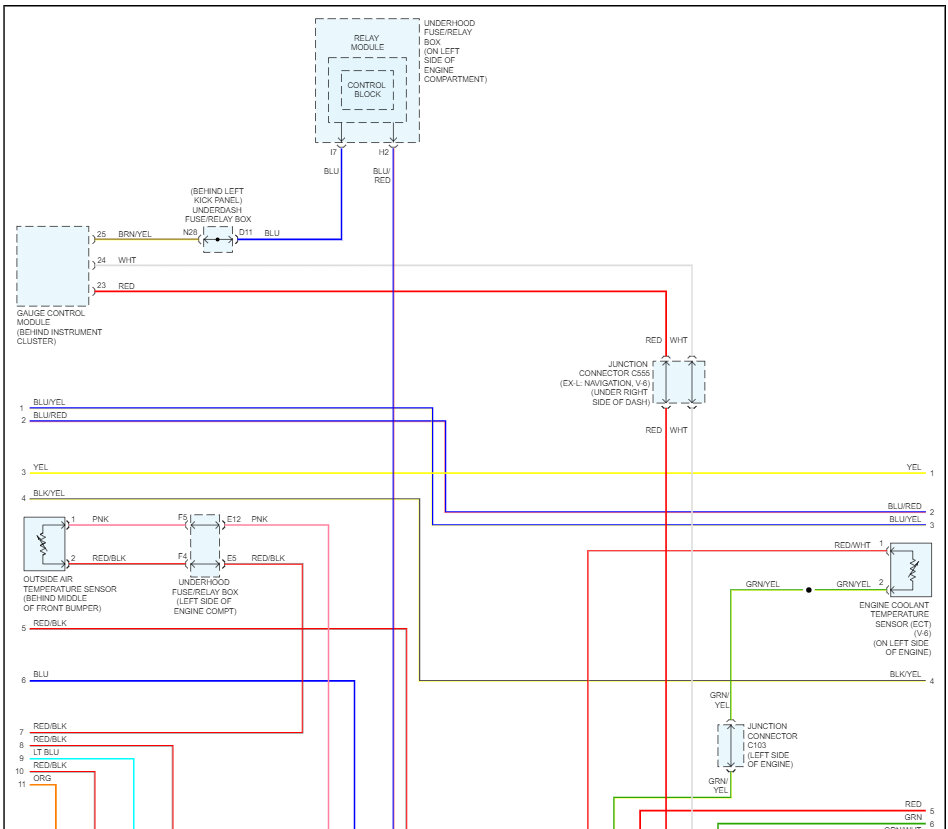Click the RED/WHT label at ECT pin 1

pos(852,545)
